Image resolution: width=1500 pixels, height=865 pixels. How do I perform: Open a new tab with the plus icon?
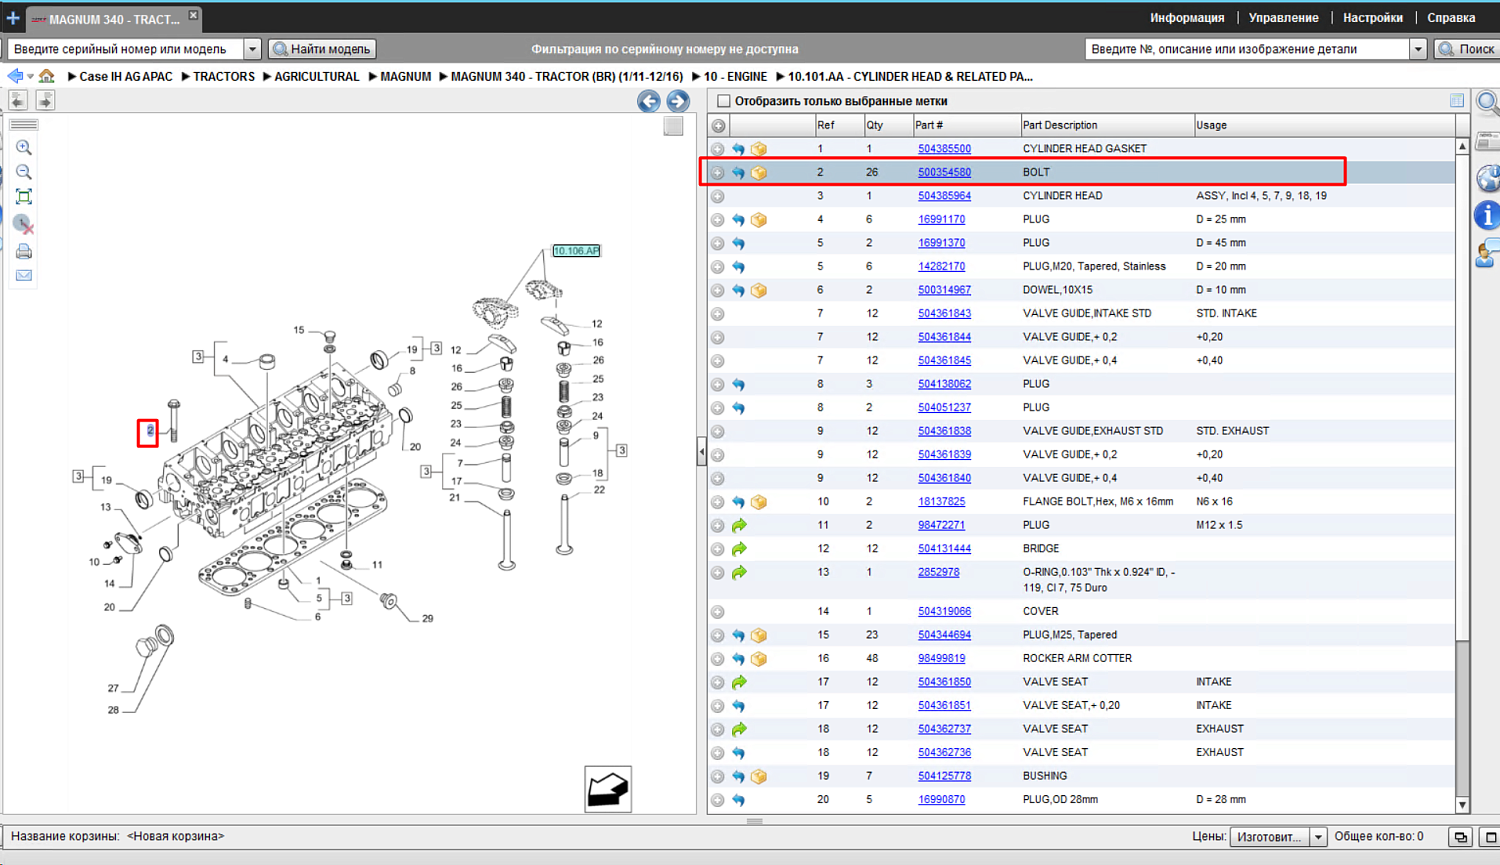13,18
